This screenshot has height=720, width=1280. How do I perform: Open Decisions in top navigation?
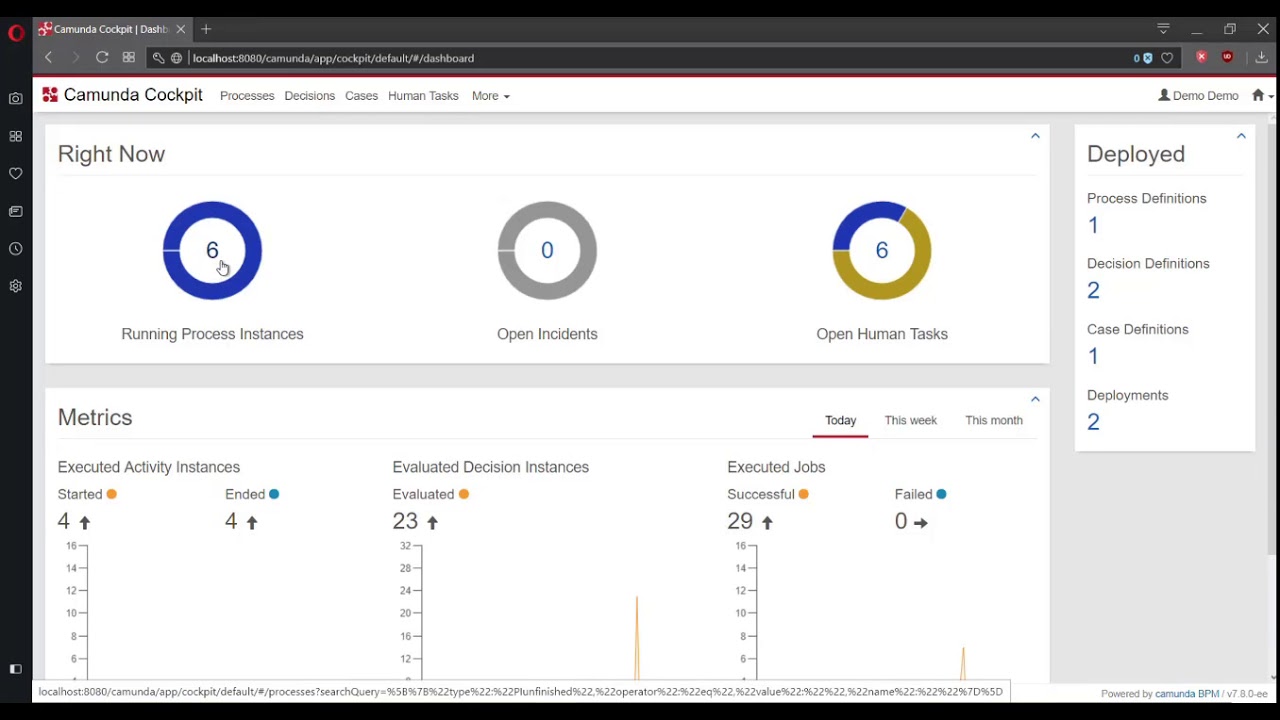pyautogui.click(x=309, y=96)
